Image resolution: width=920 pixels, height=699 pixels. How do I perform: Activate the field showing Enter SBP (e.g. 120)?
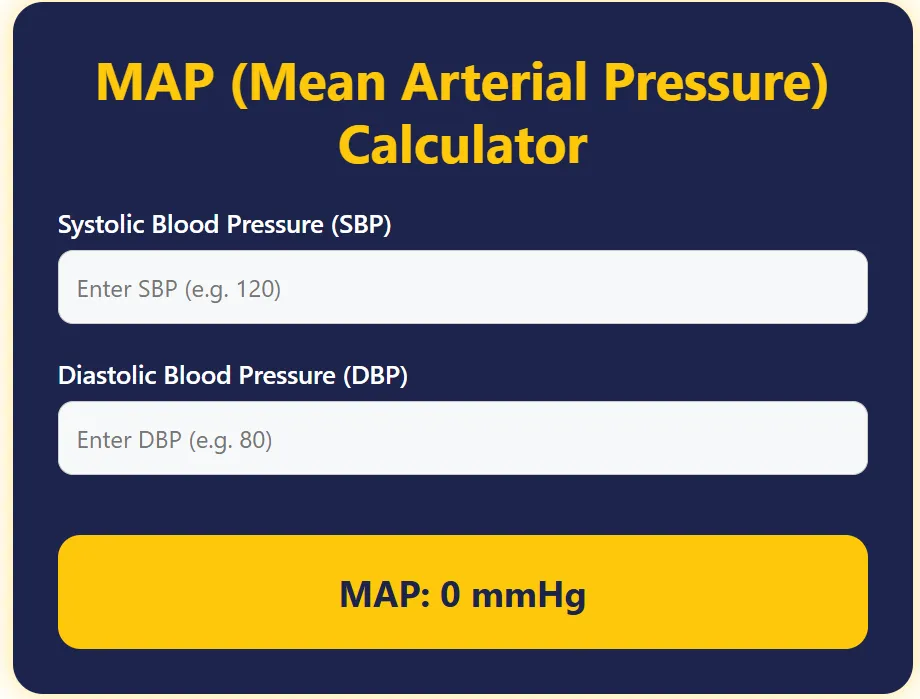coord(460,287)
